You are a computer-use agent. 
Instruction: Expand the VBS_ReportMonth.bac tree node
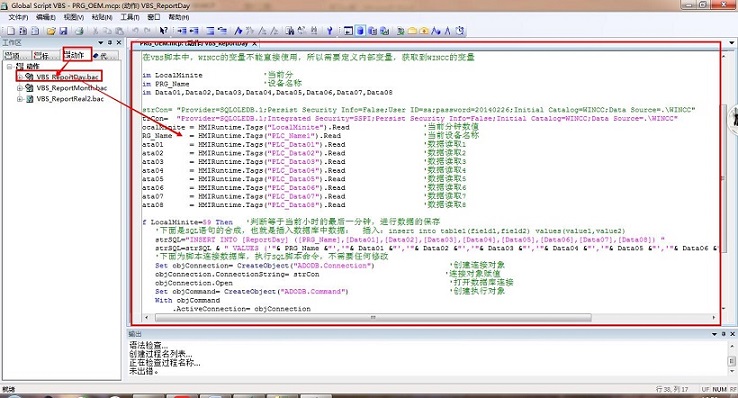[20, 88]
